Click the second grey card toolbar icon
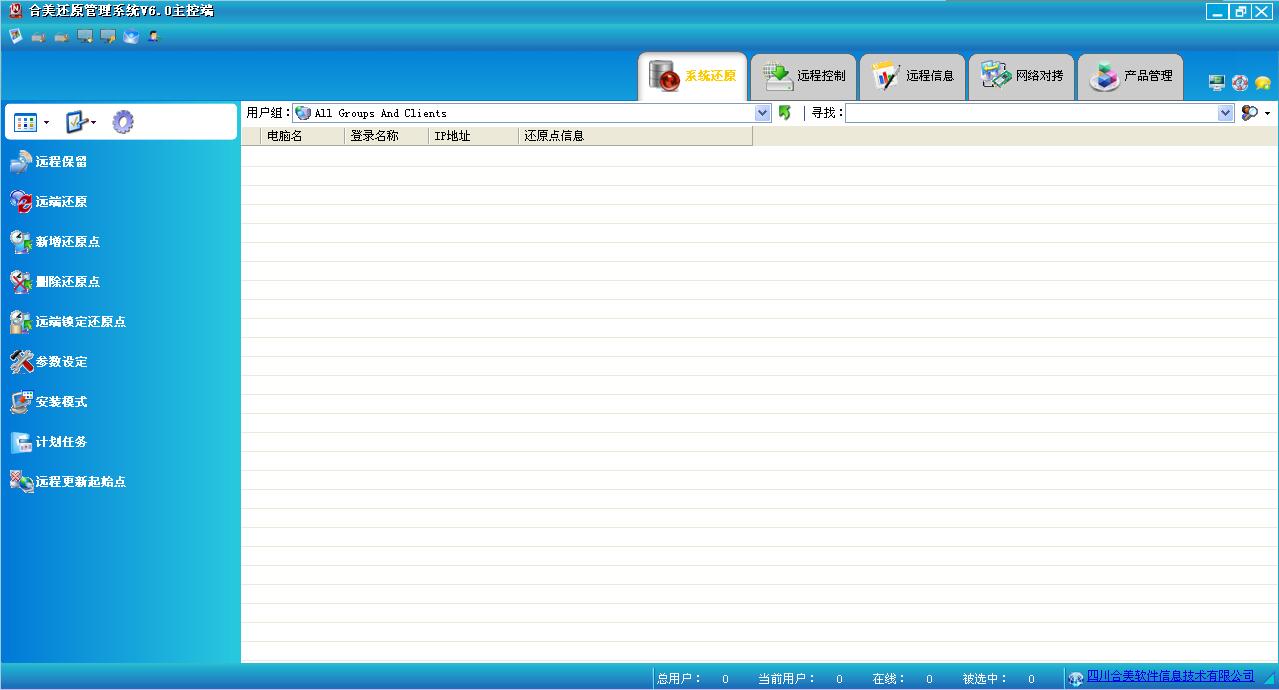 (x=62, y=37)
